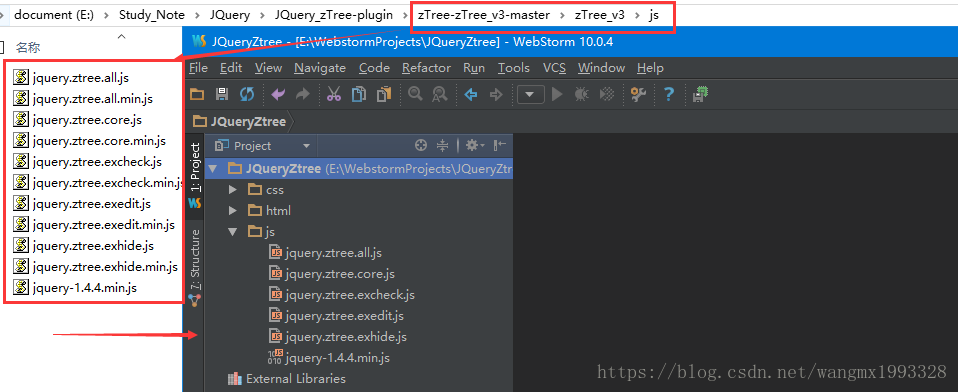Click the Open folder toolbar icon
Viewport: 958px width, 392px height.
click(197, 94)
